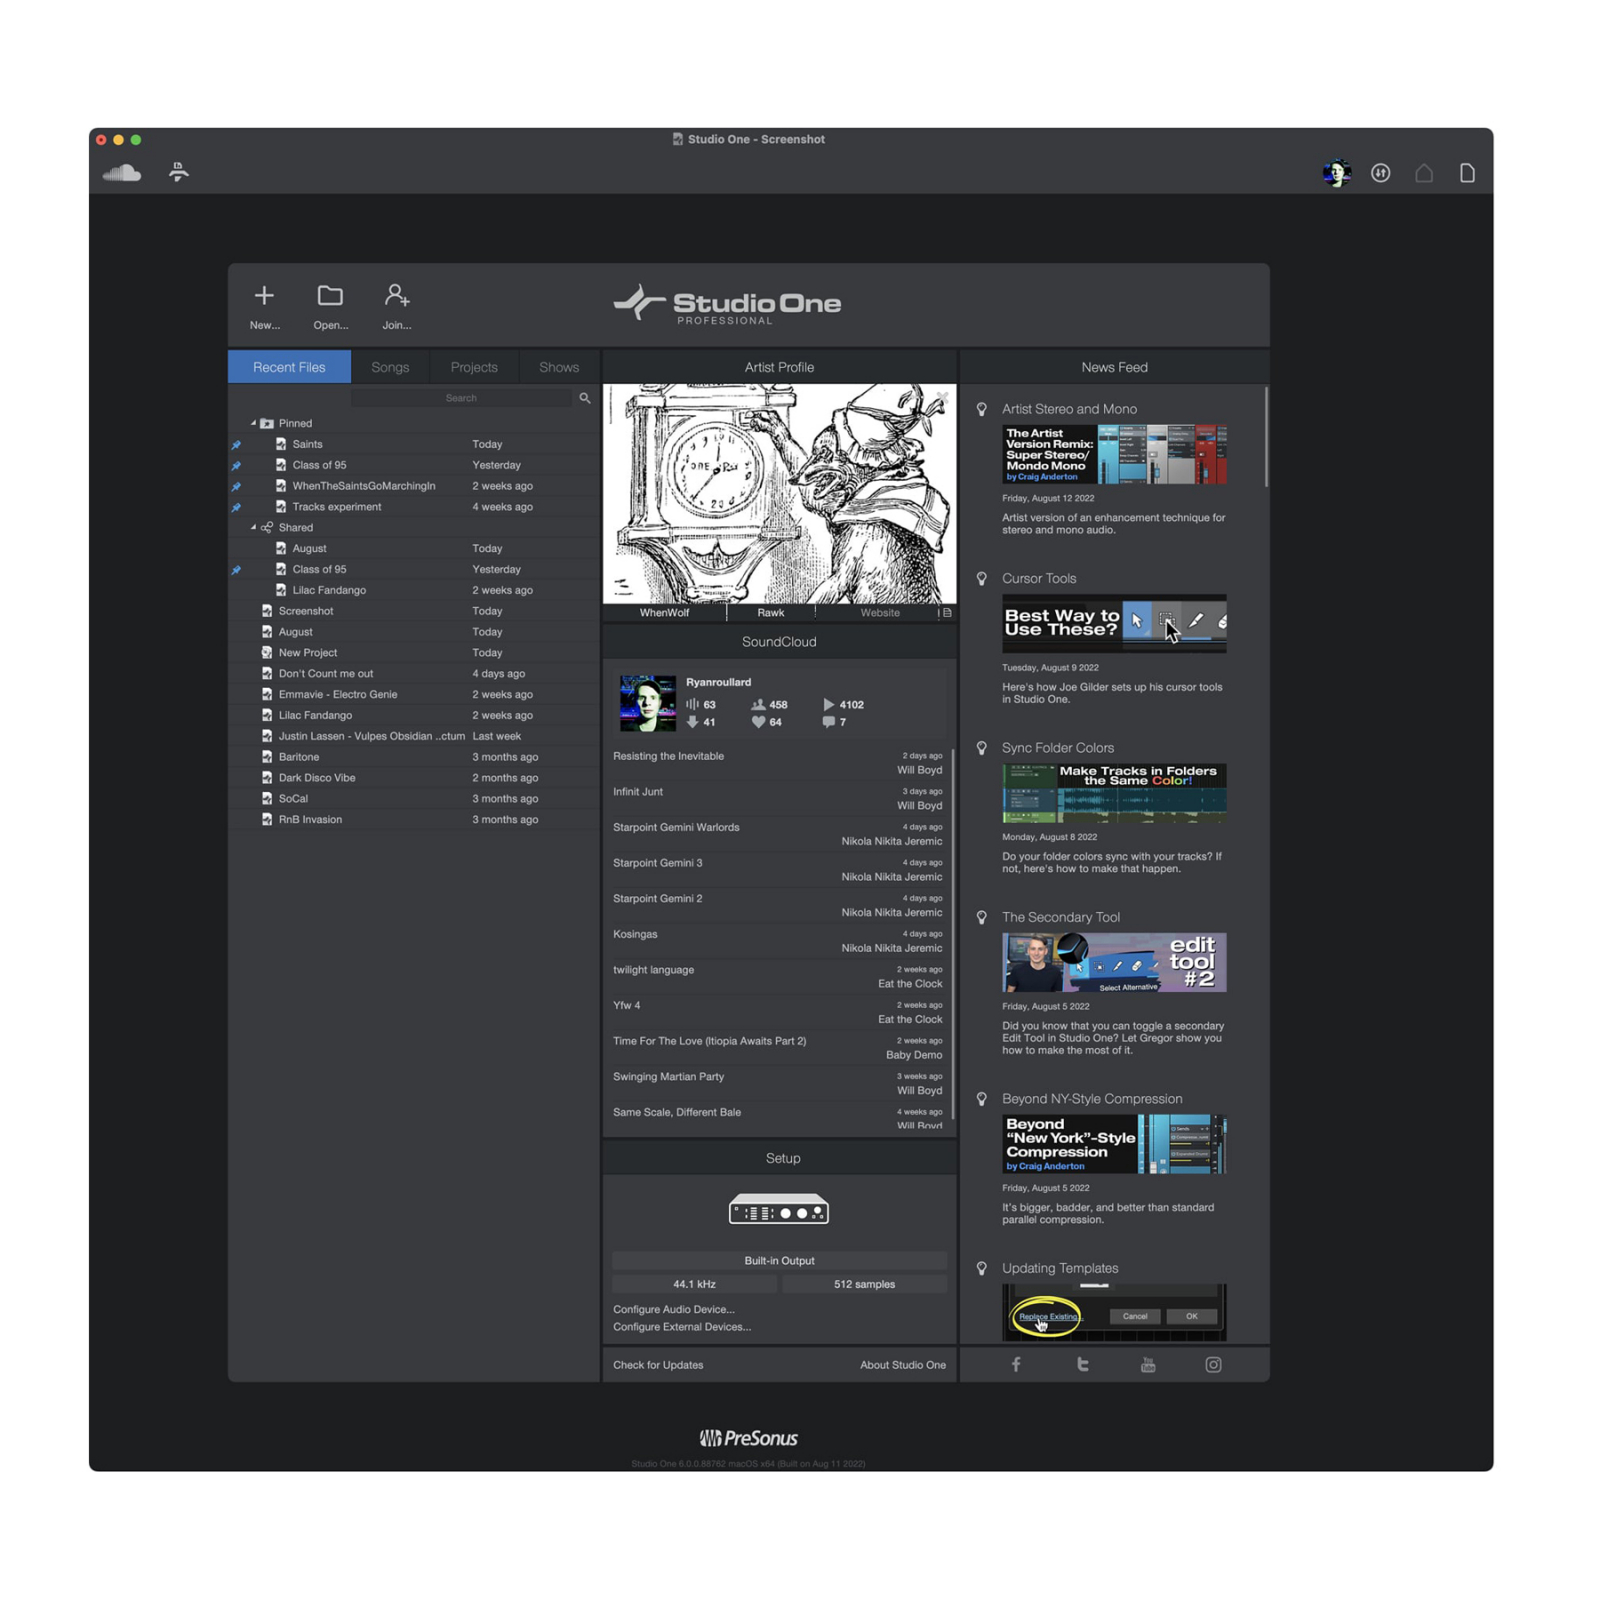The width and height of the screenshot is (1600, 1600).
Task: Select Emmavie - Electro Genie file
Action: 414,694
